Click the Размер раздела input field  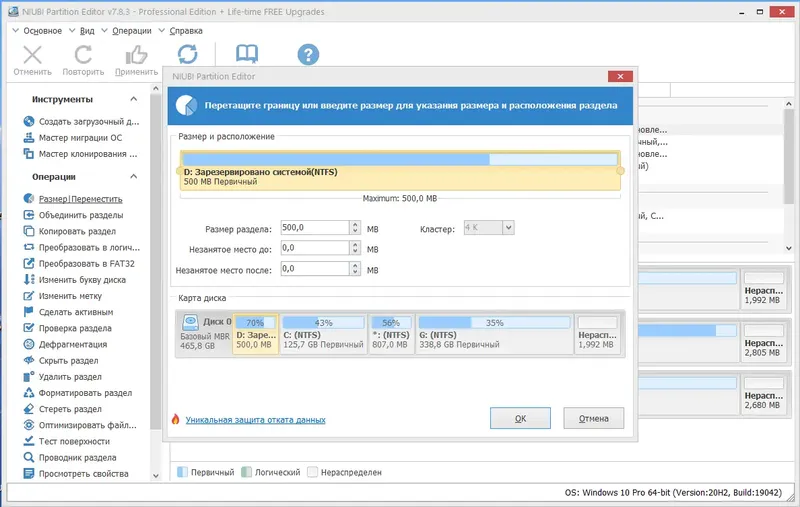pyautogui.click(x=315, y=227)
